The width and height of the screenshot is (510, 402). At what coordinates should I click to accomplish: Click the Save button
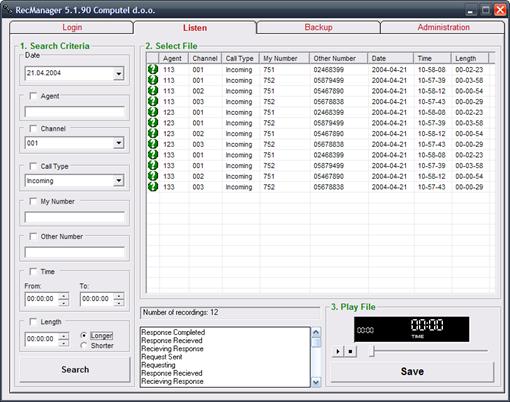point(412,371)
